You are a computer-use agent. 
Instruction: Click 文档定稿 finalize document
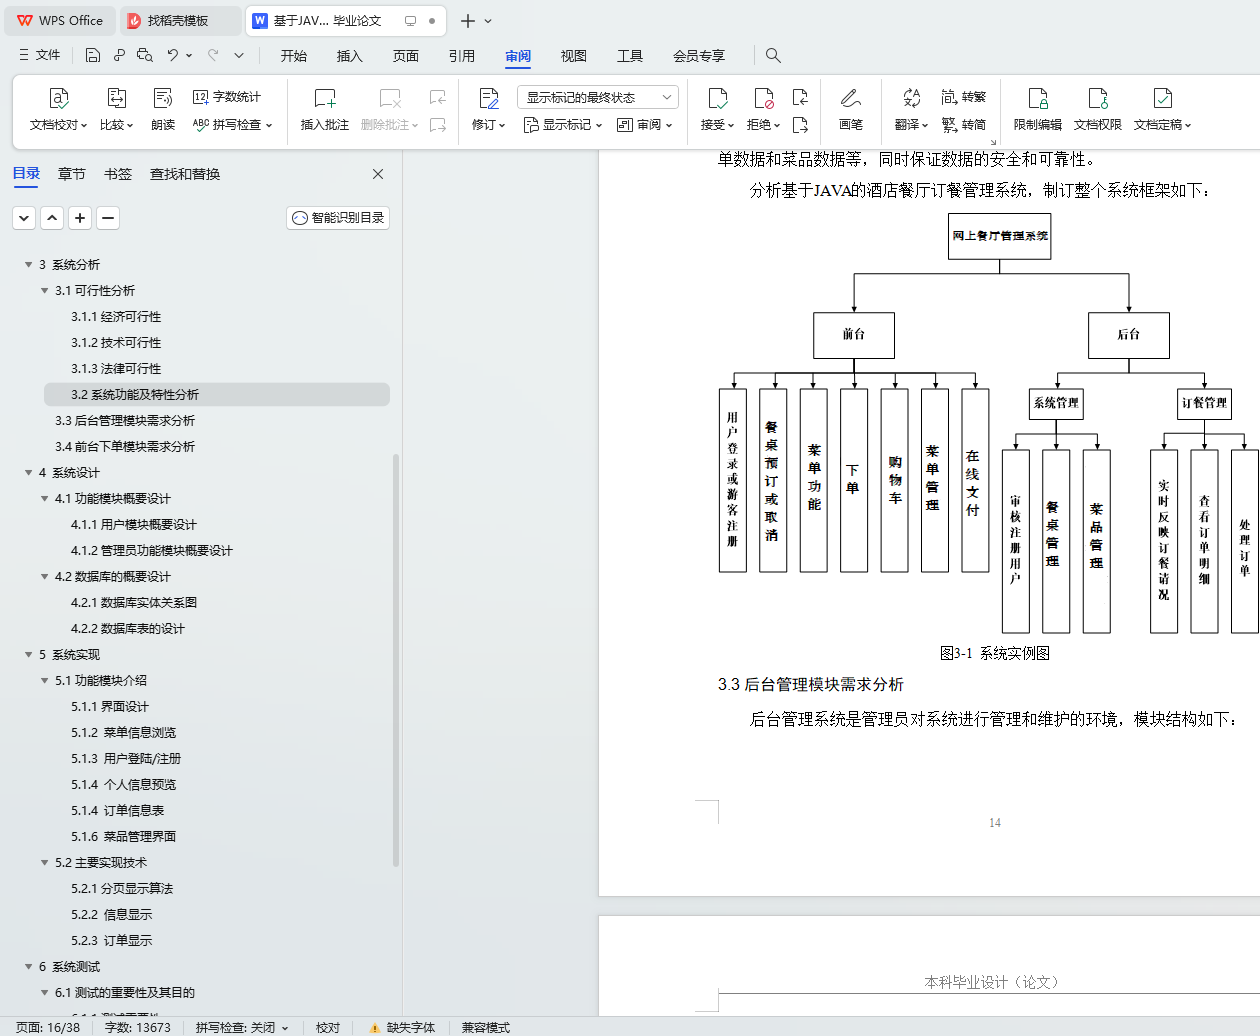pyautogui.click(x=1162, y=109)
